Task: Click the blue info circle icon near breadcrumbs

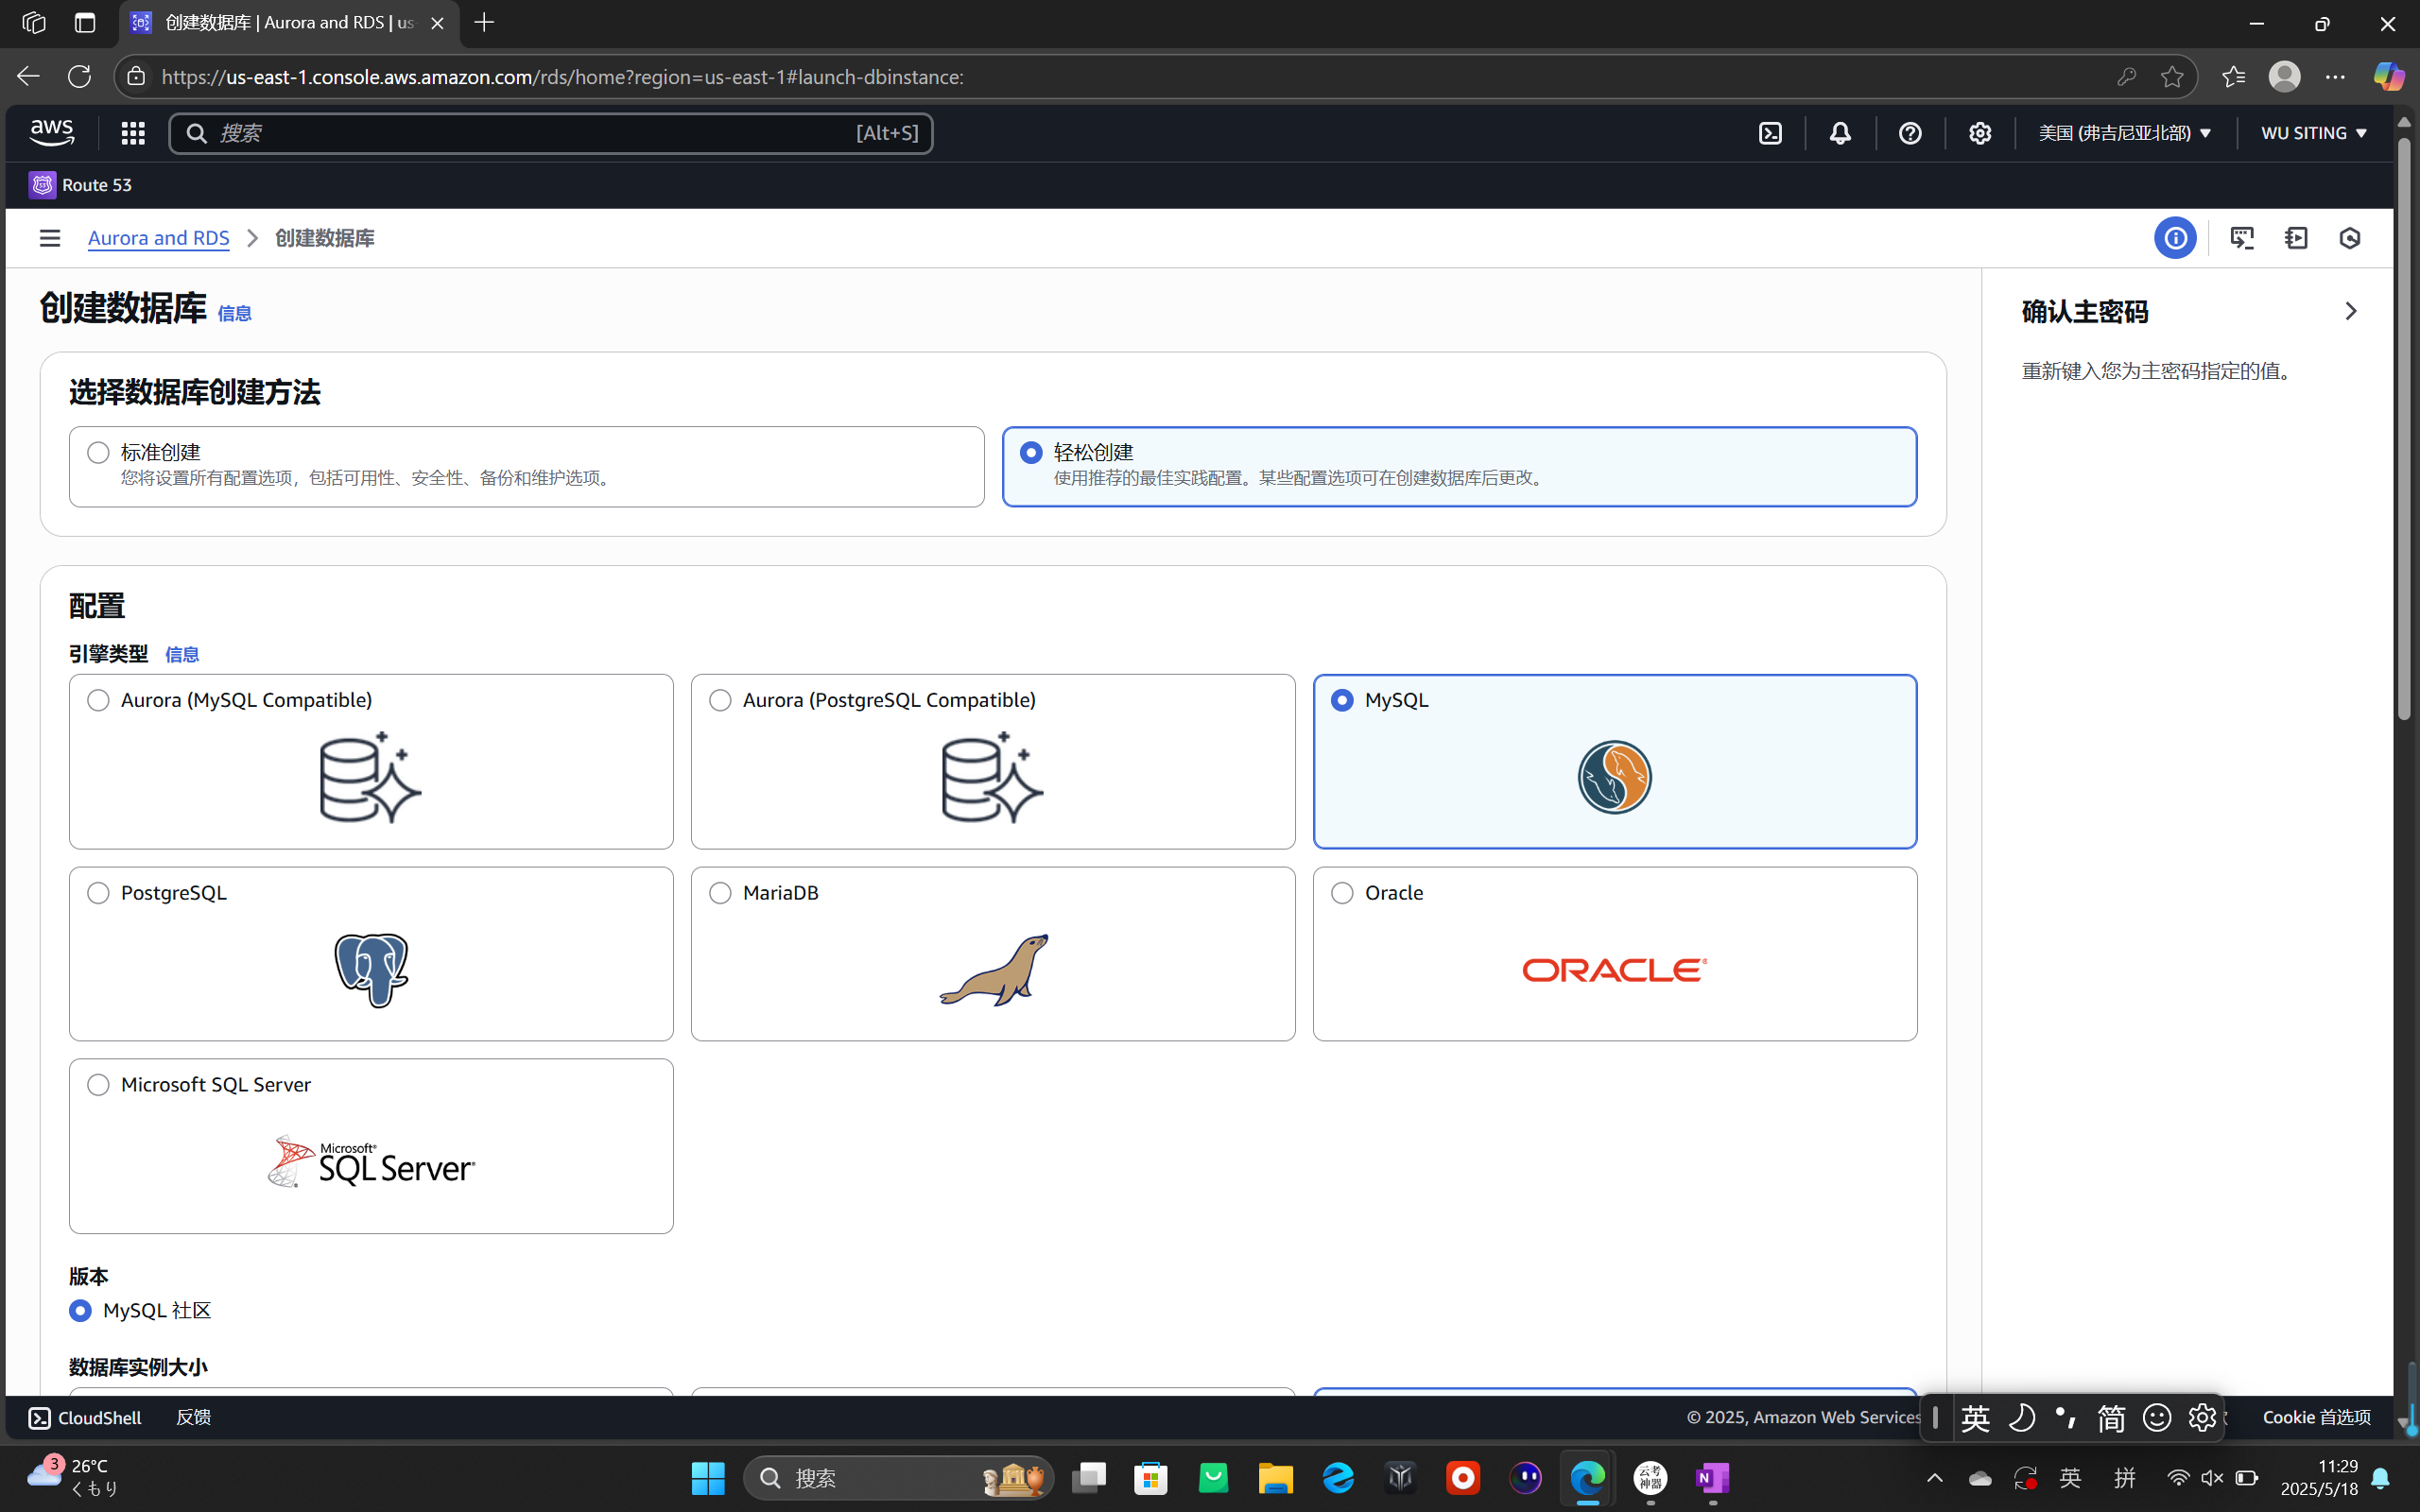Action: click(2175, 237)
